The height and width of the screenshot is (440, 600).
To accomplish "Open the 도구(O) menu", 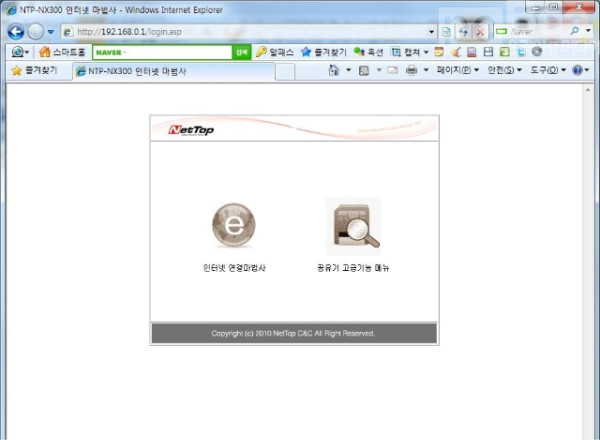I will 548,70.
